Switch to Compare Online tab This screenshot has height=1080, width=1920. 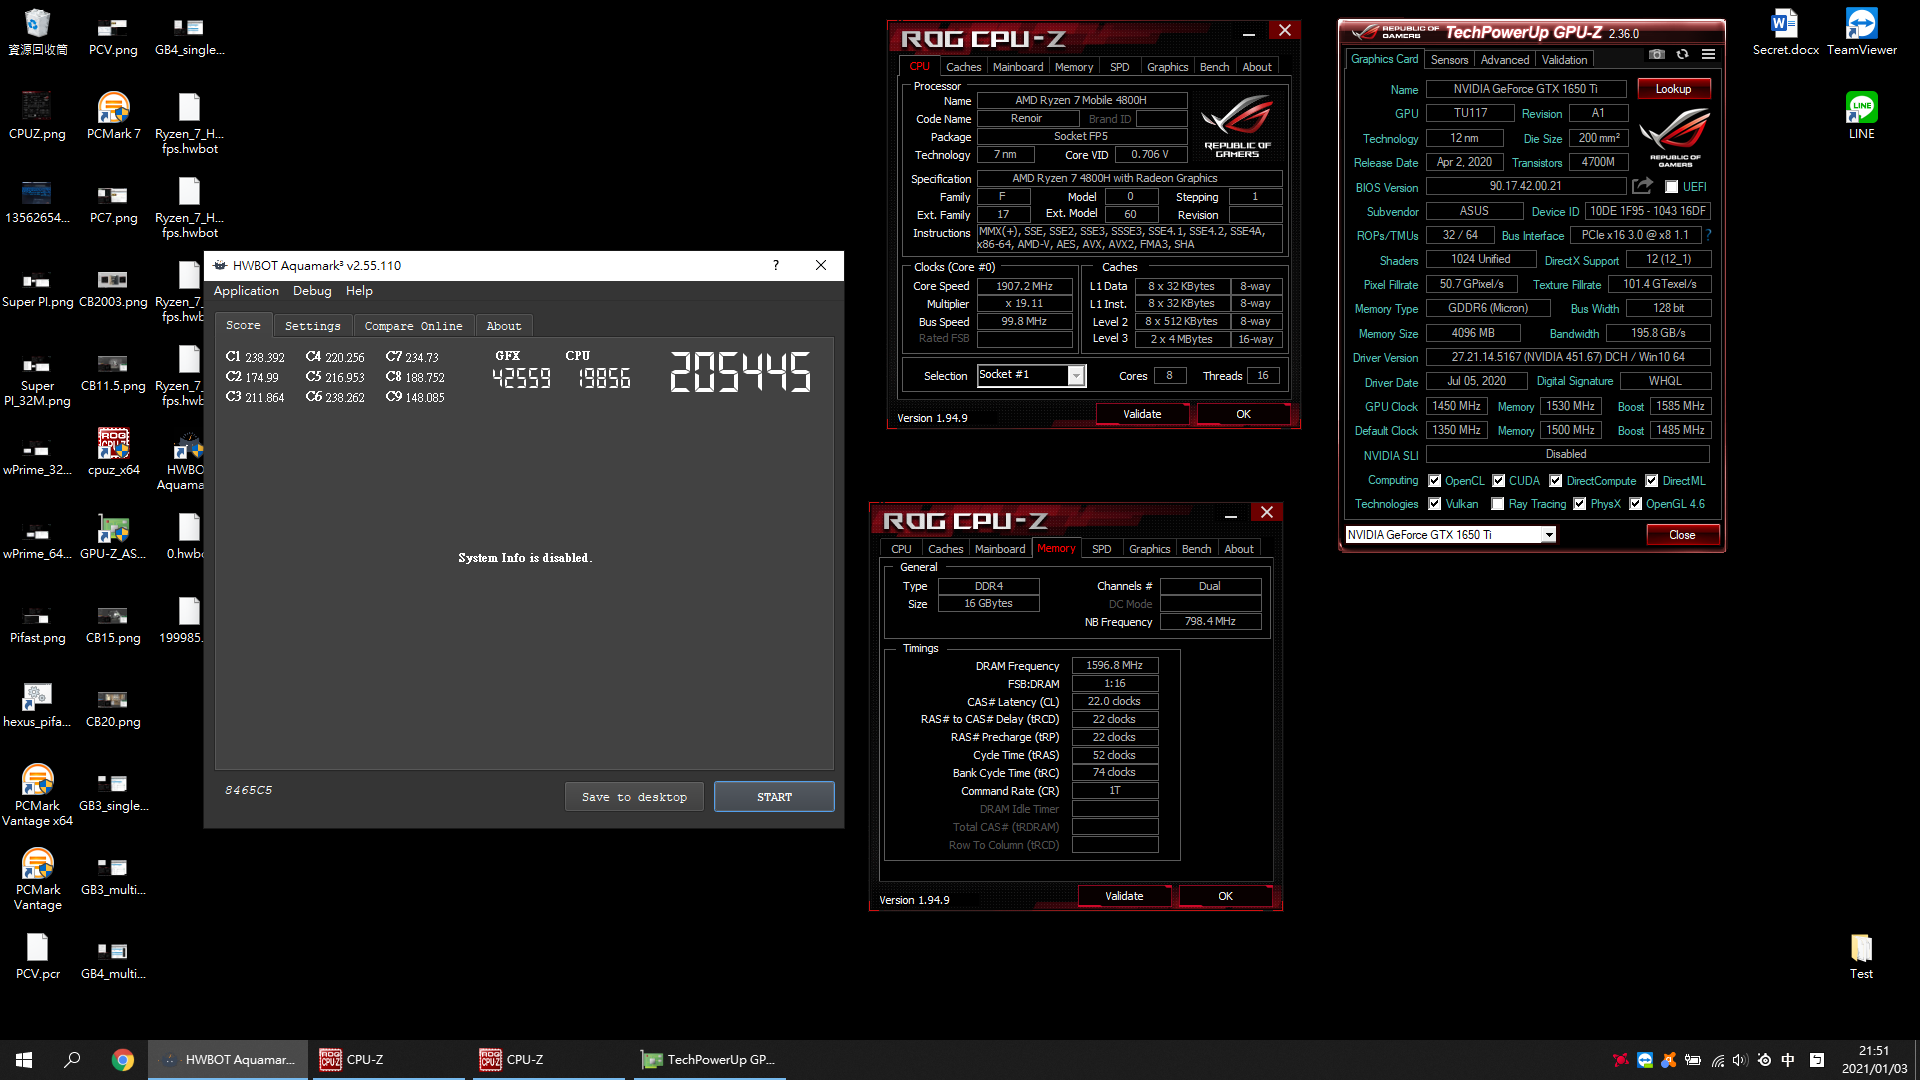click(x=413, y=326)
